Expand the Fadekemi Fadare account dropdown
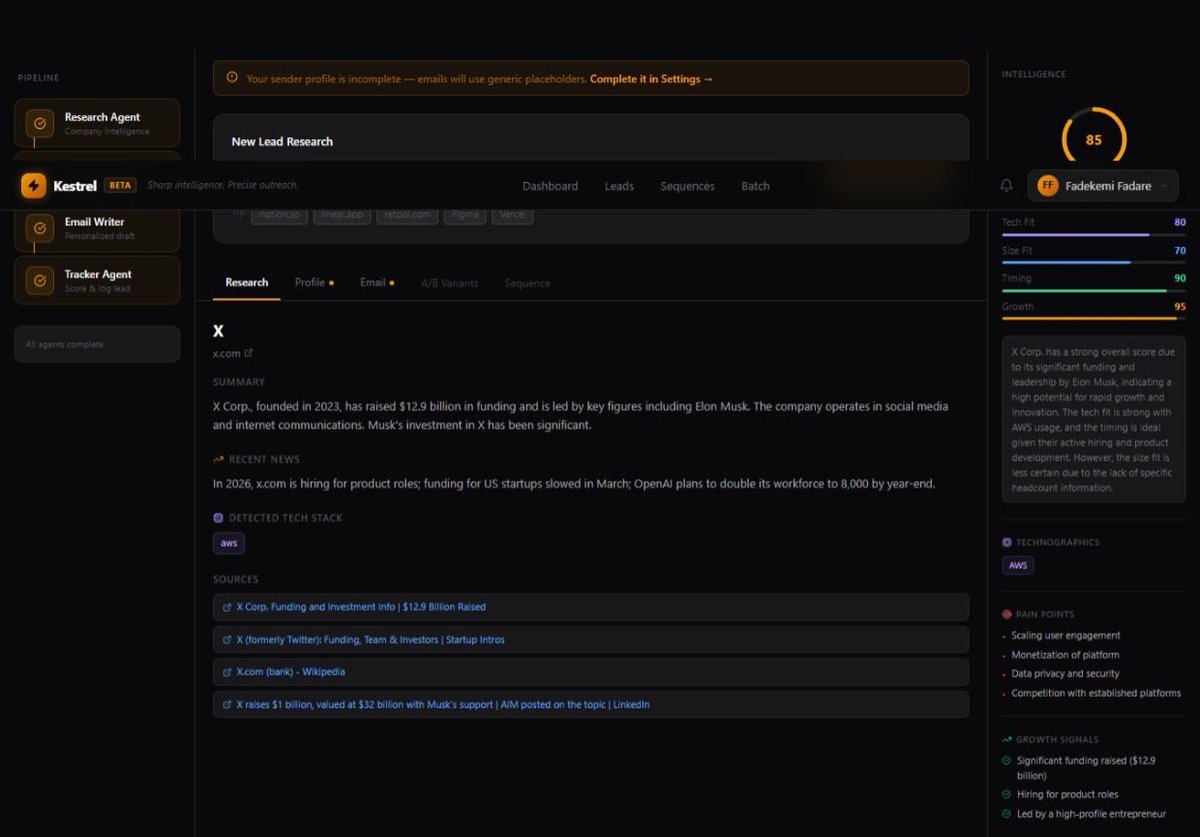Viewport: 1200px width, 837px height. 1103,185
